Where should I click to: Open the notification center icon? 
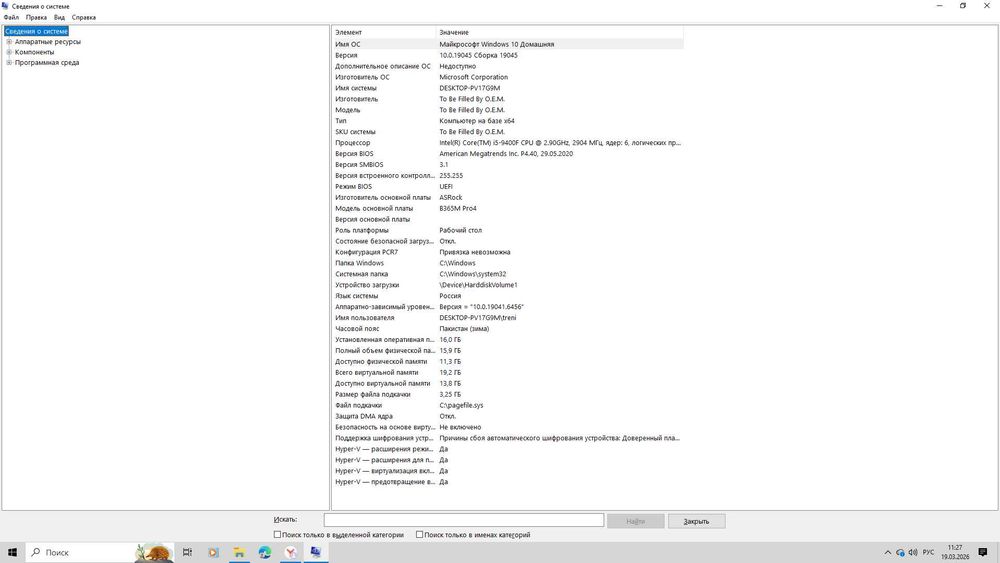983,552
